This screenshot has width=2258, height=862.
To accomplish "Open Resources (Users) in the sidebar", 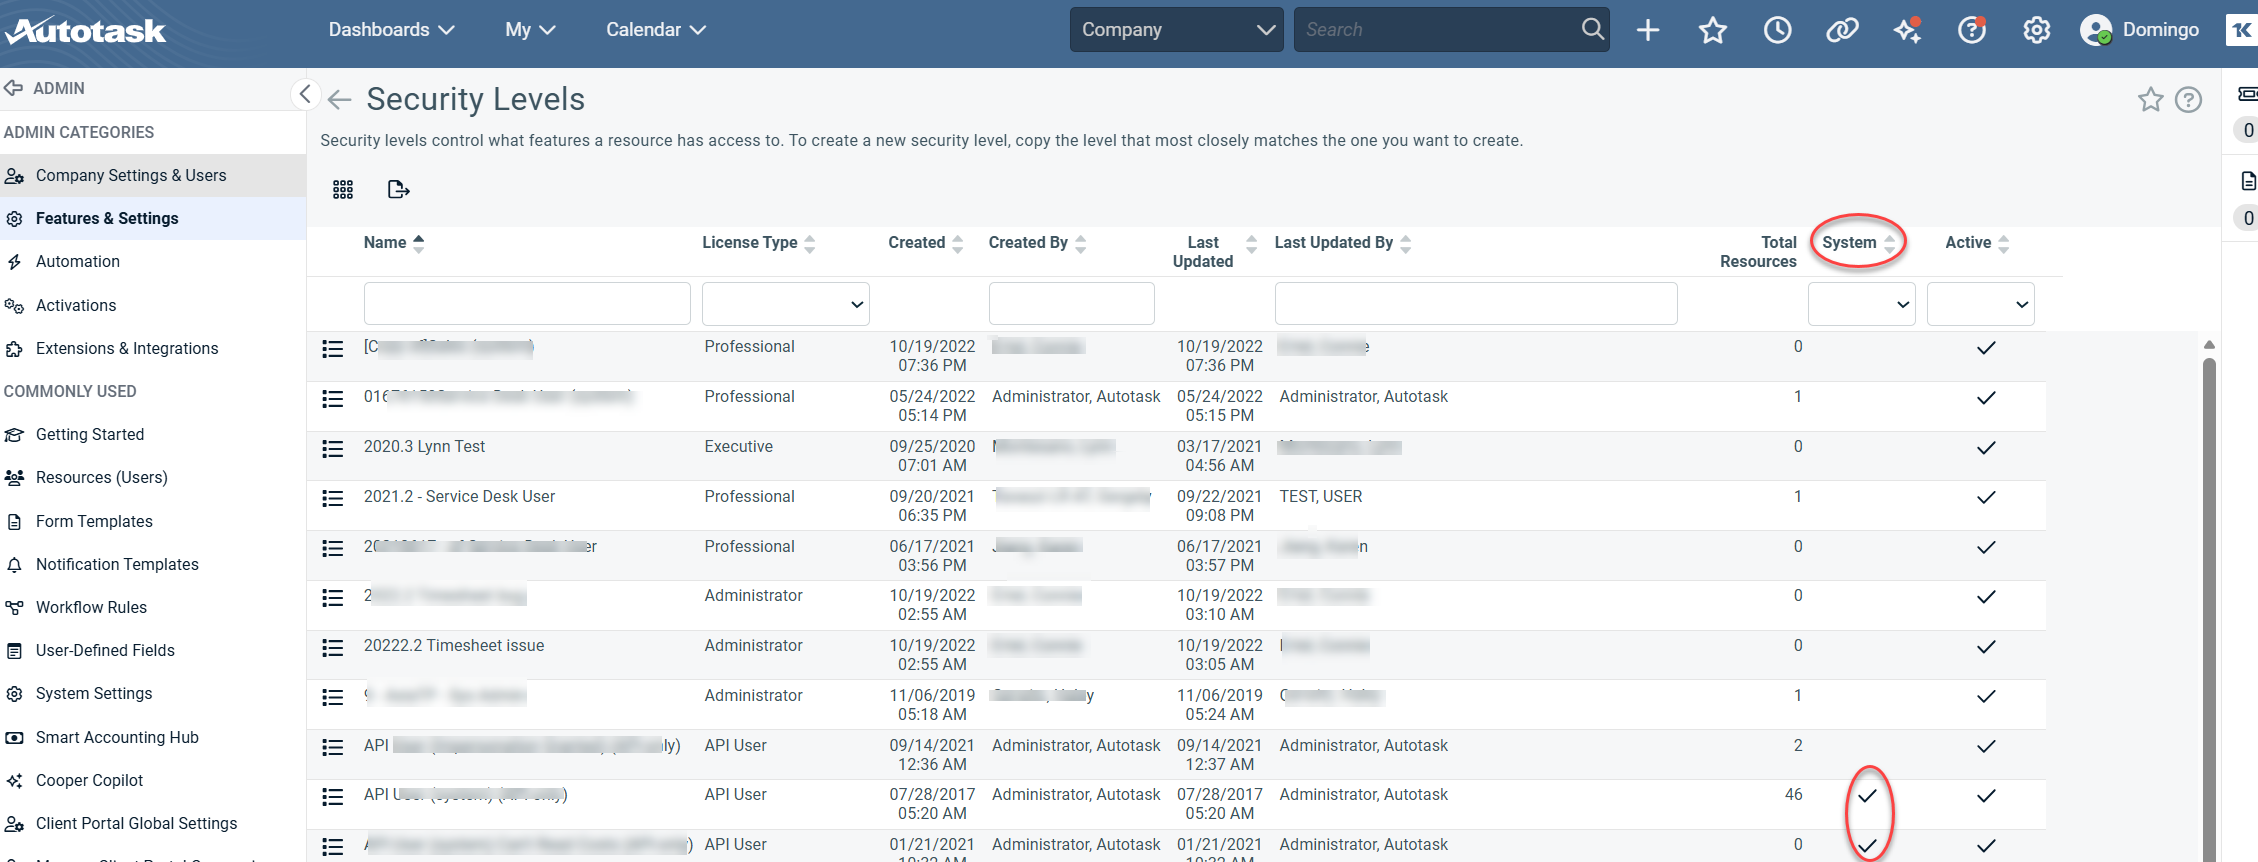I will [102, 477].
